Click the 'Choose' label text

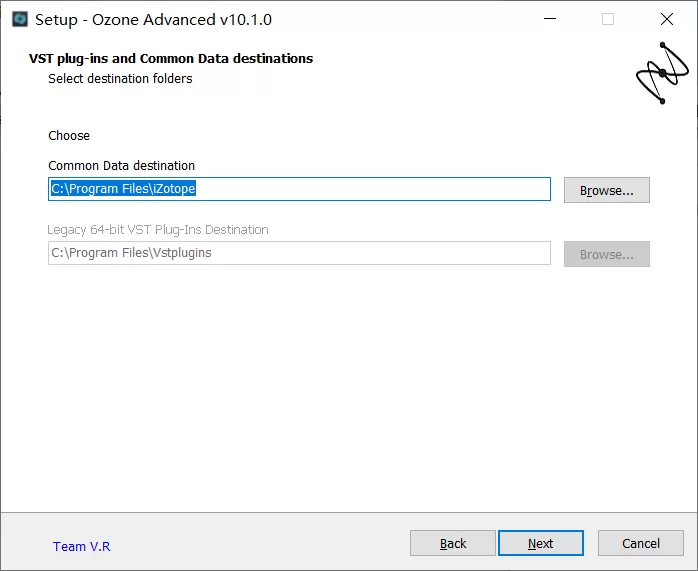pyautogui.click(x=69, y=135)
